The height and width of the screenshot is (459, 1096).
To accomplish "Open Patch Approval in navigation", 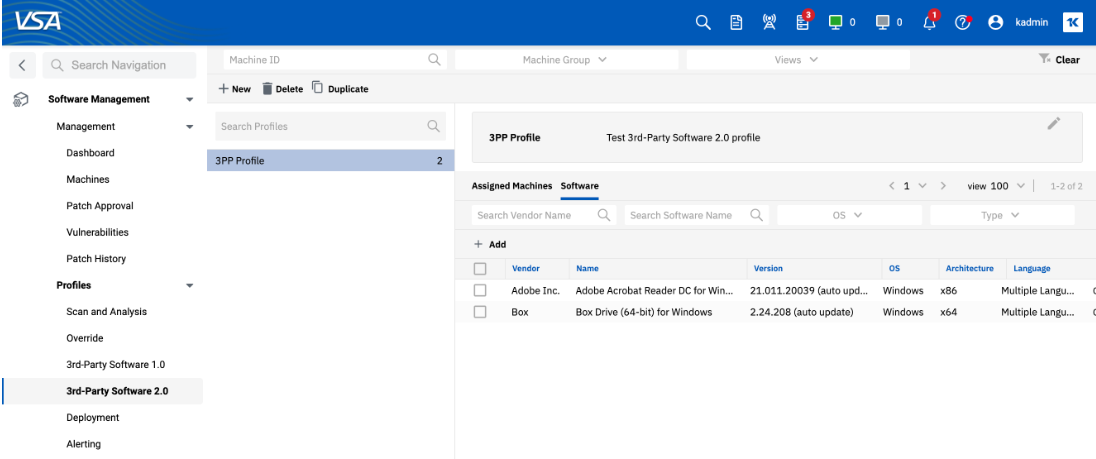I will (100, 205).
